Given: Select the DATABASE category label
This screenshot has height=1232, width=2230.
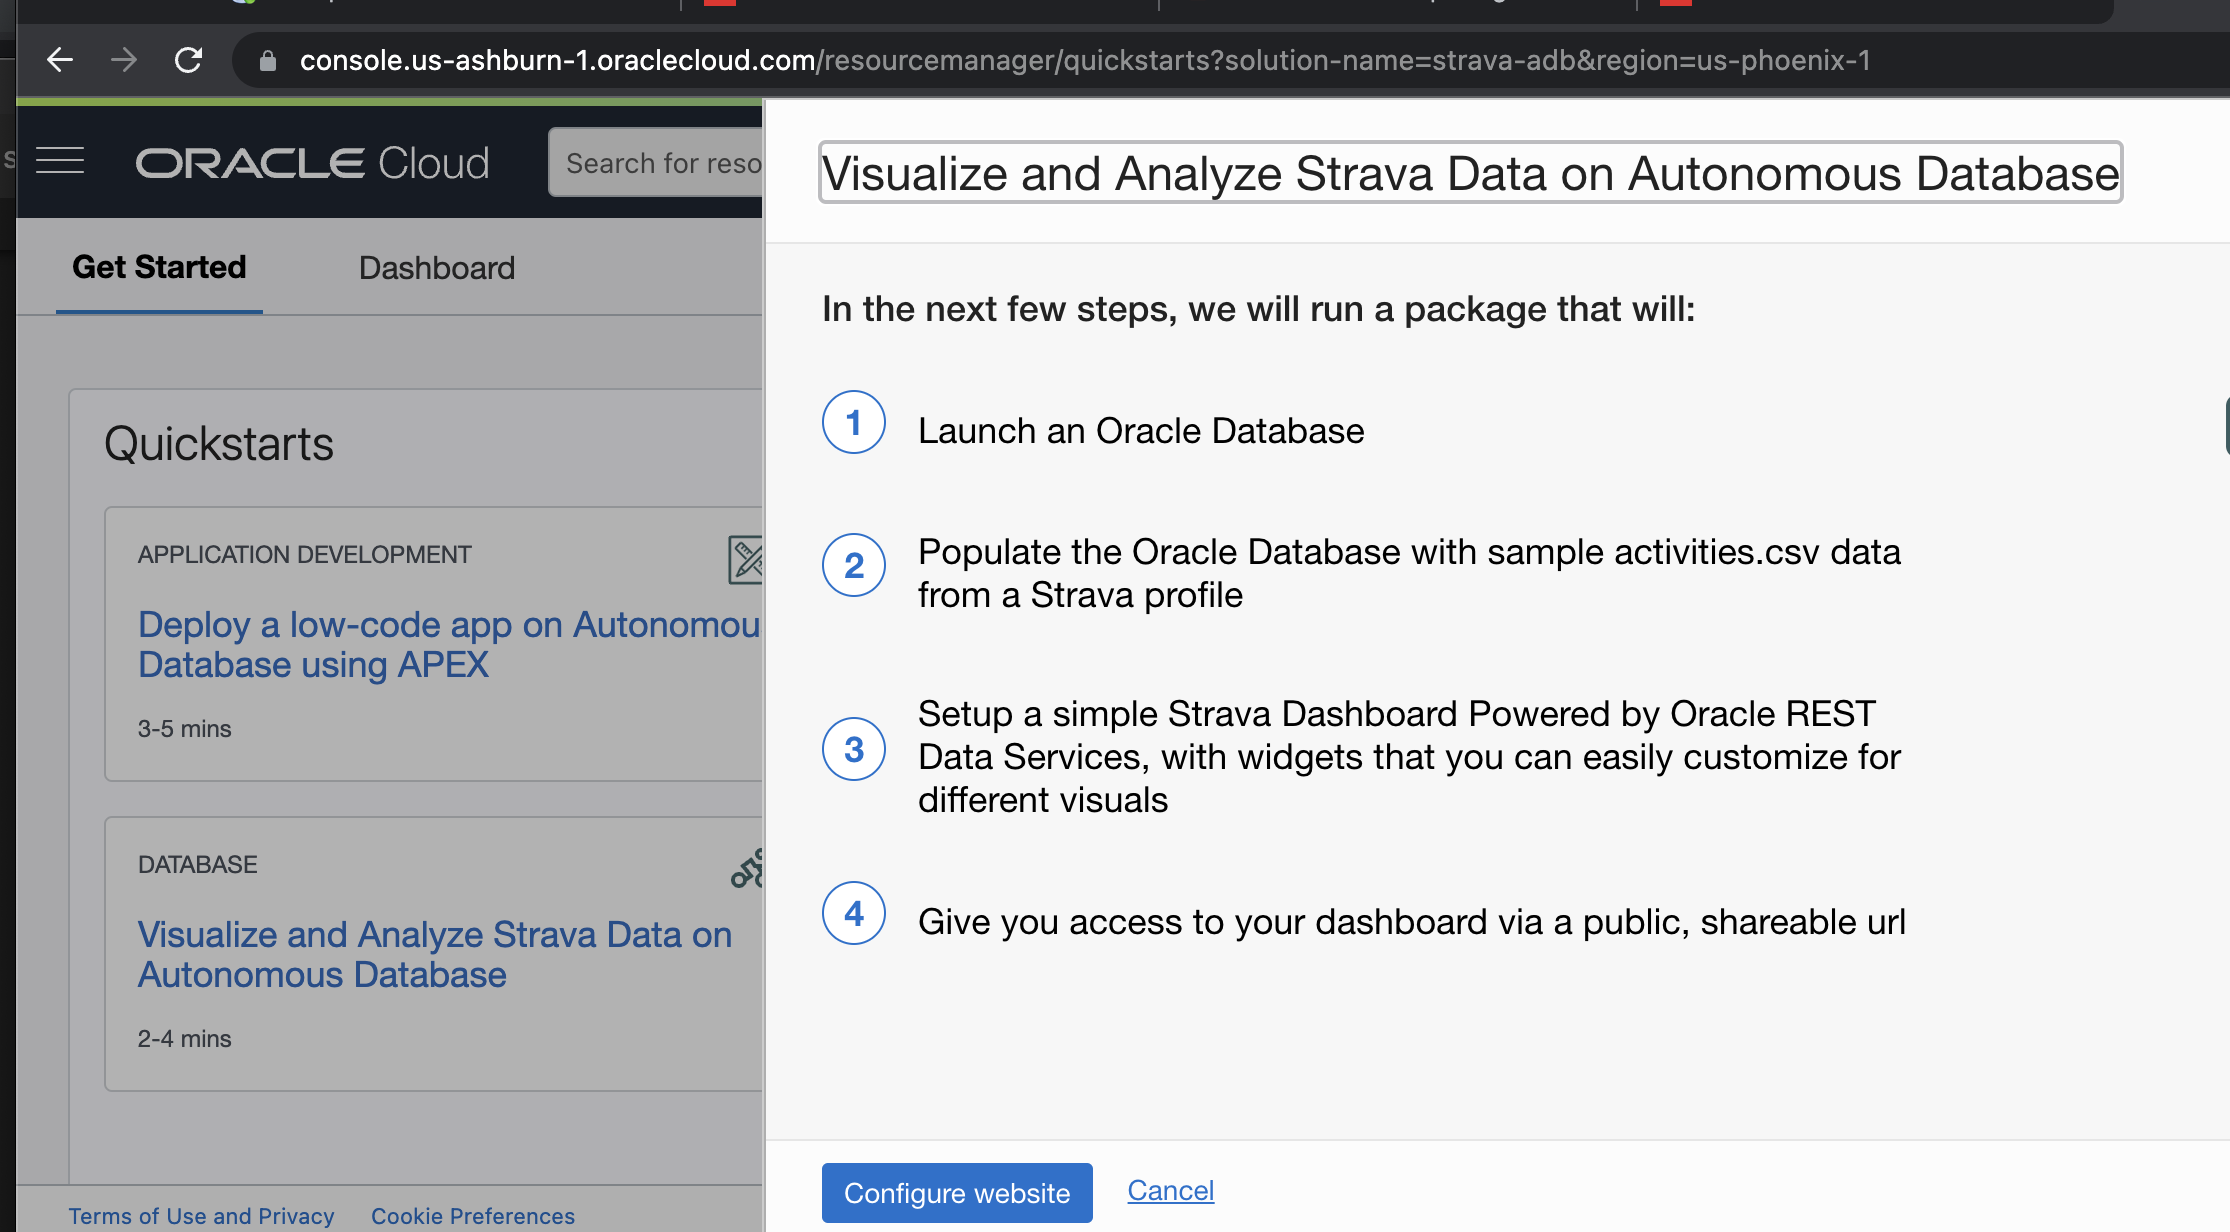Looking at the screenshot, I should click(198, 865).
